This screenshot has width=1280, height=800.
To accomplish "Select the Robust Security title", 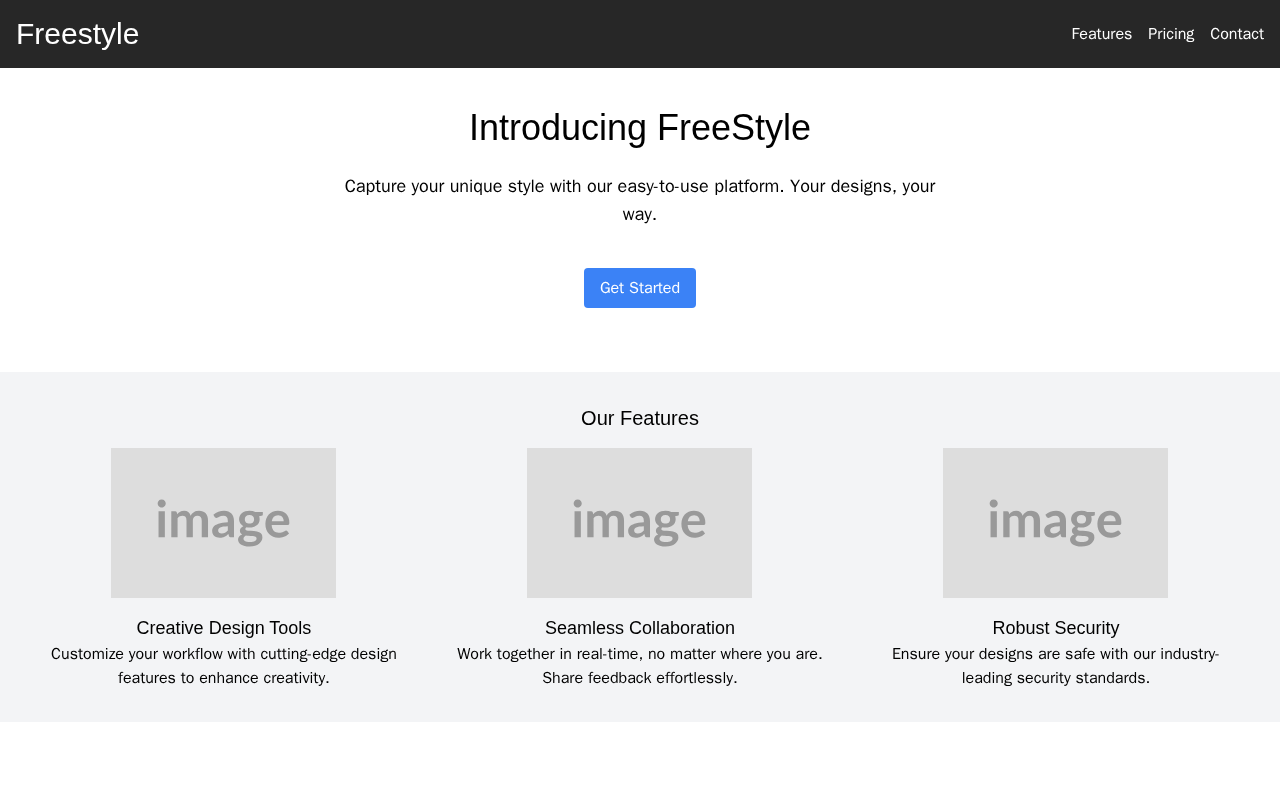I will point(1056,628).
